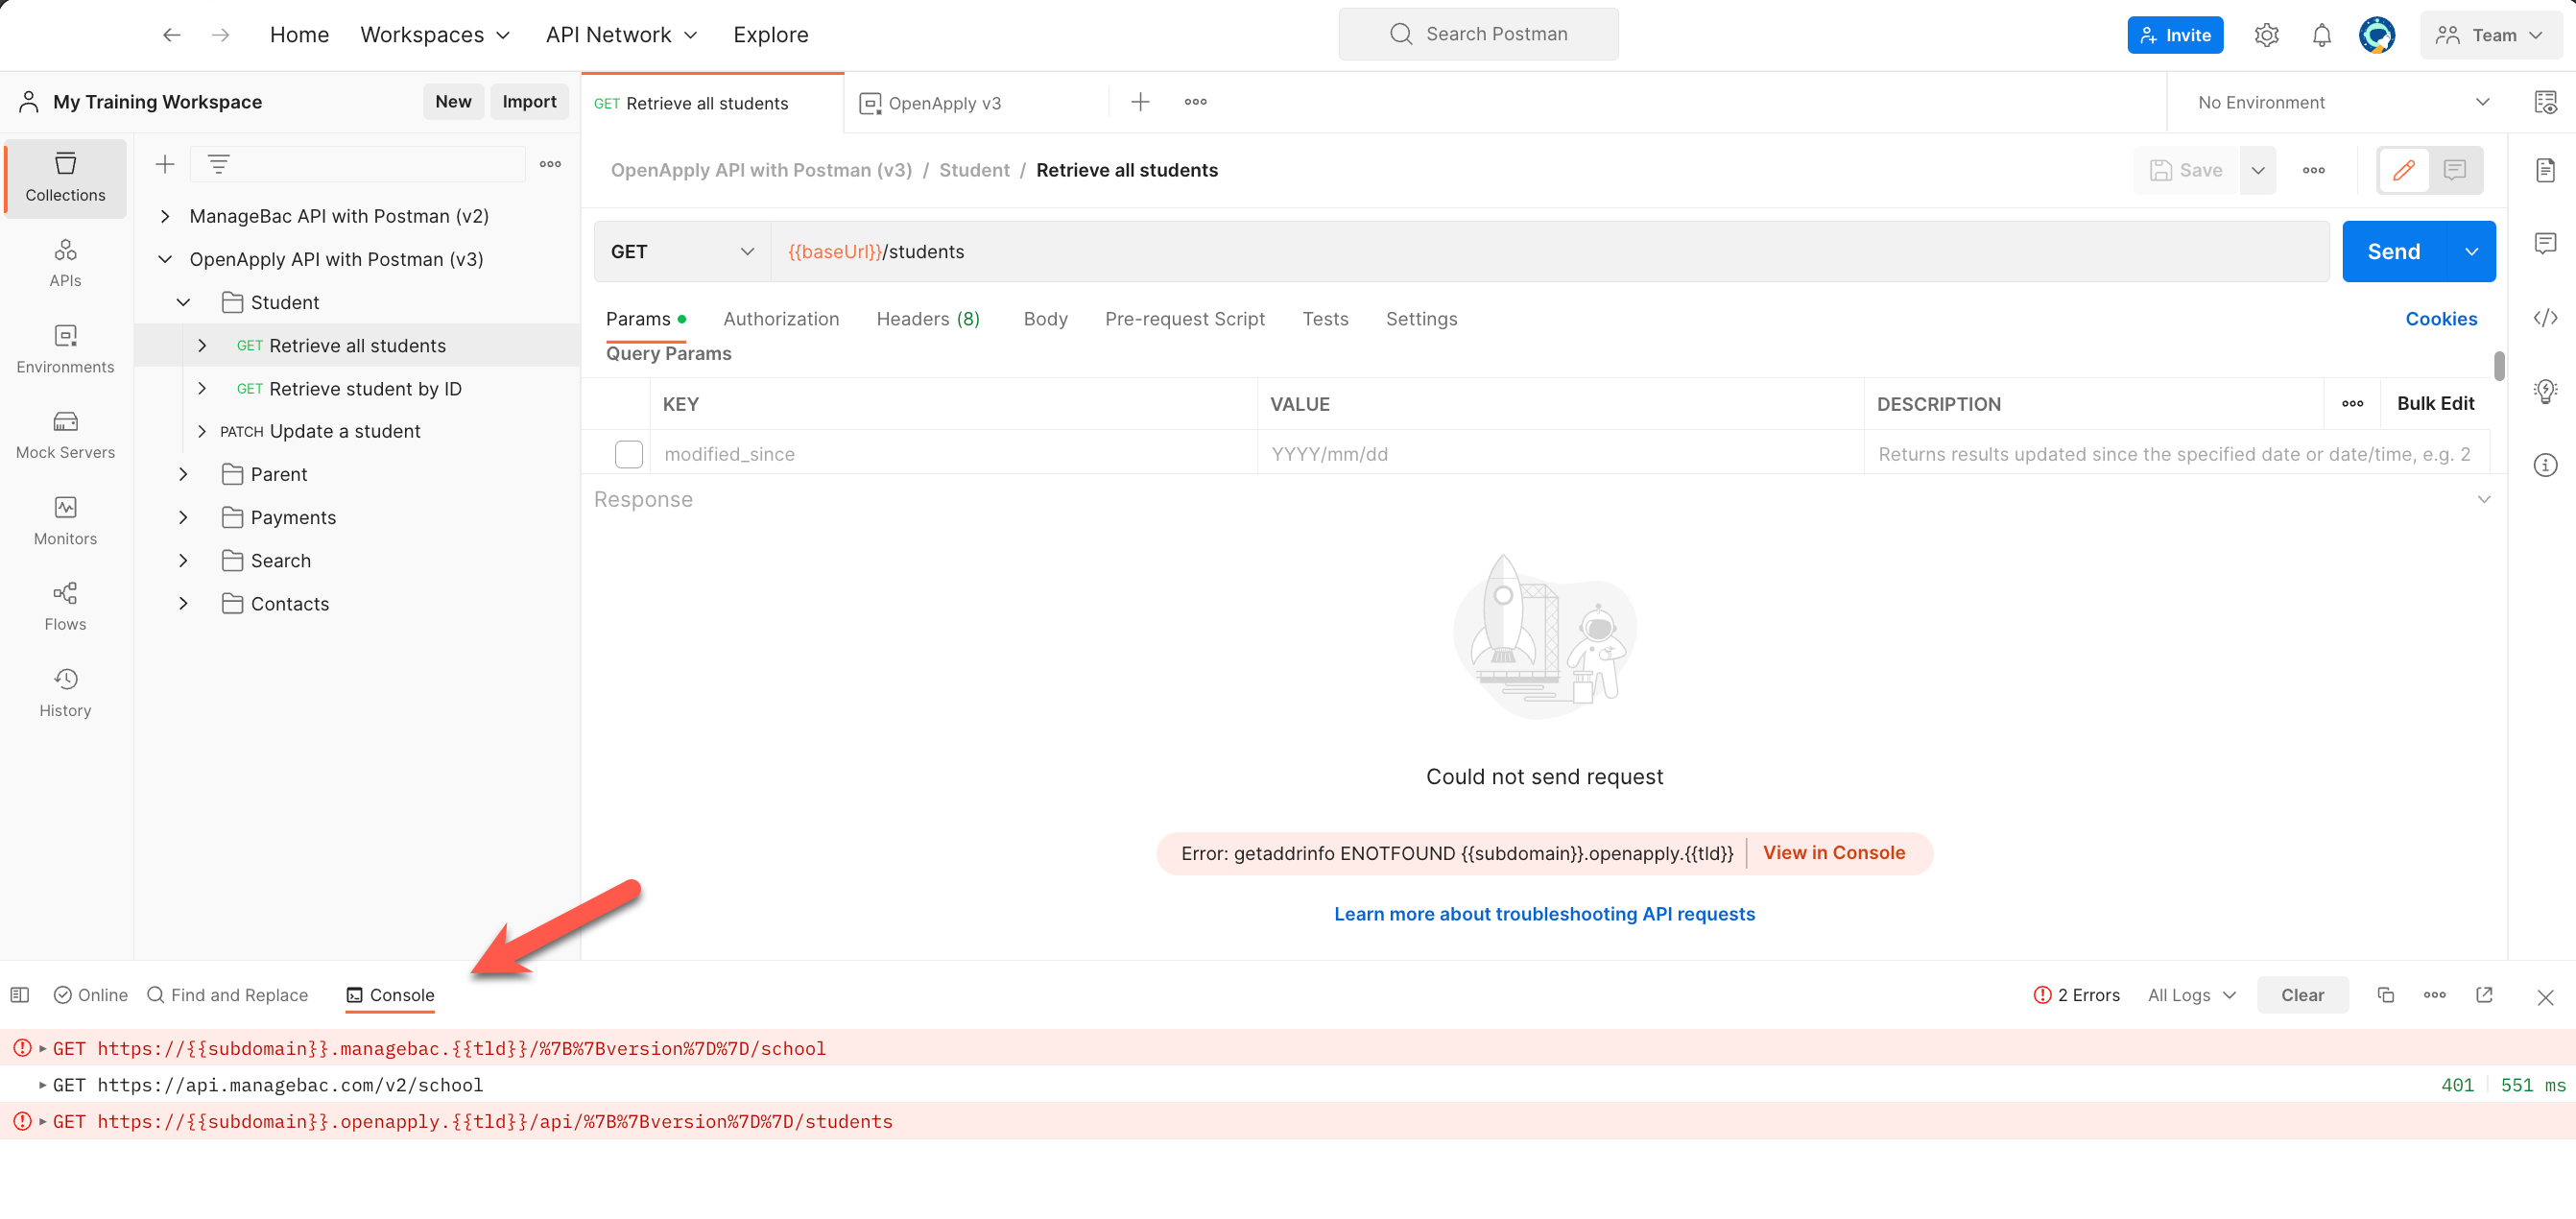
Task: Enable the modified_since parameter checkbox
Action: click(x=629, y=454)
